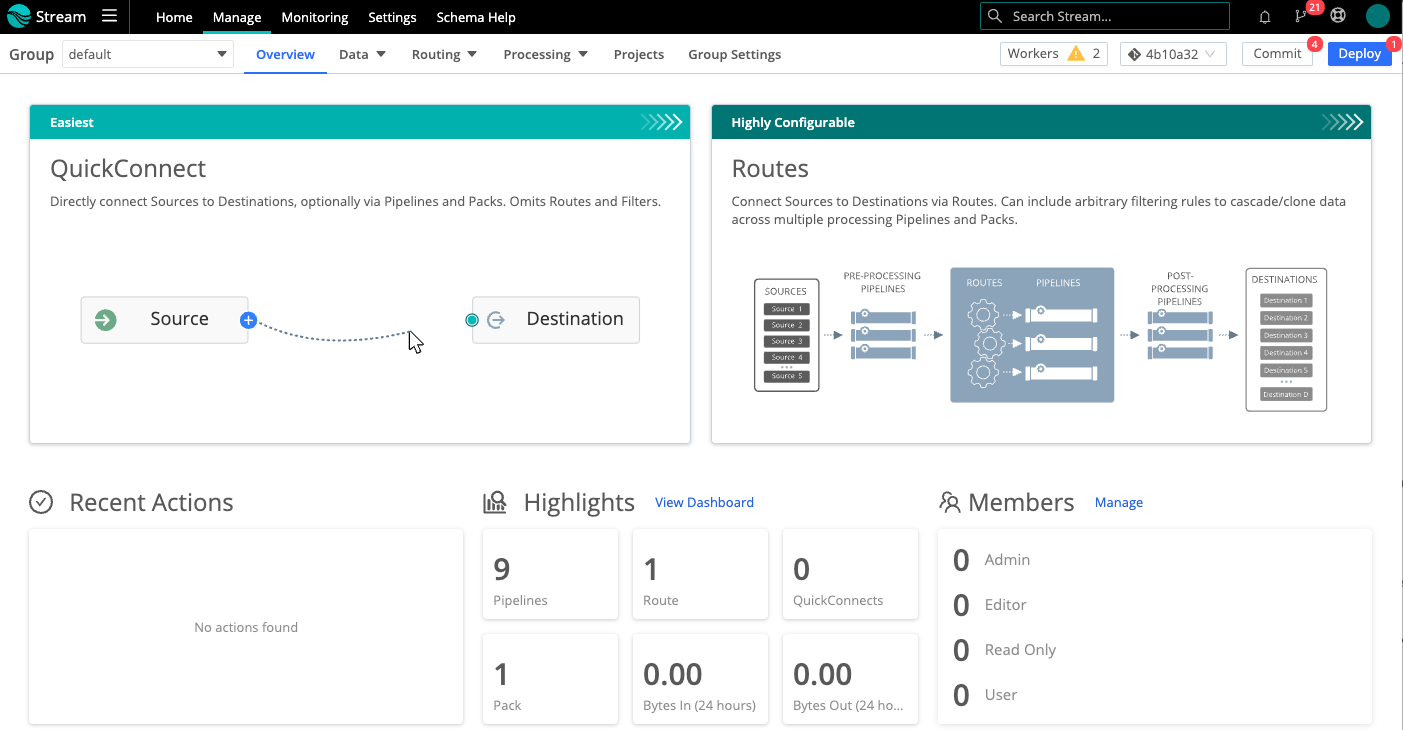Click the blue plus on Source node
The height and width of the screenshot is (730, 1403).
249,320
